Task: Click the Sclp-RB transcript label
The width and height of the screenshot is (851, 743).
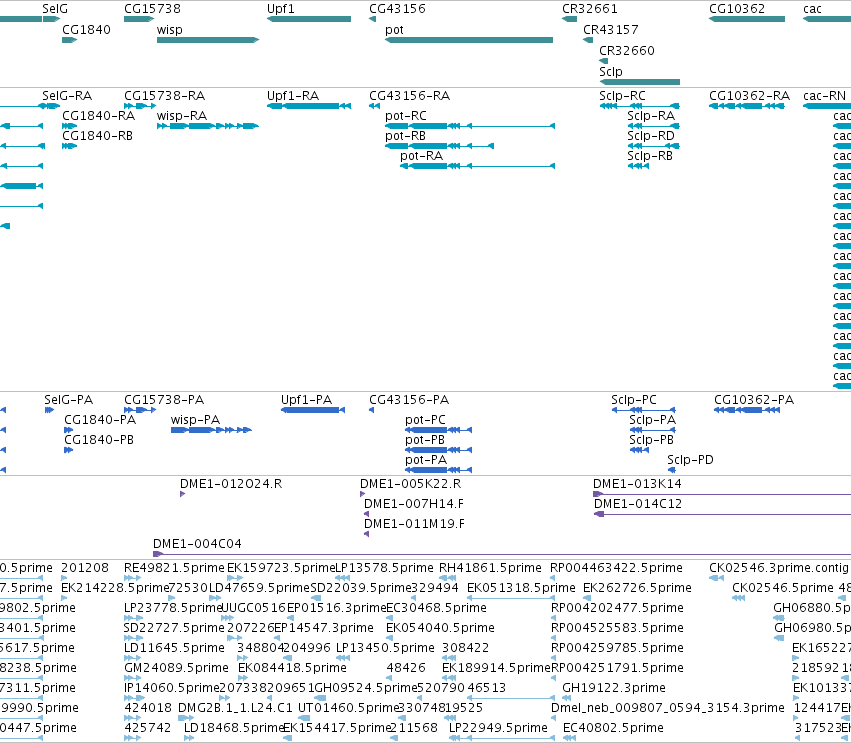Action: coord(650,156)
